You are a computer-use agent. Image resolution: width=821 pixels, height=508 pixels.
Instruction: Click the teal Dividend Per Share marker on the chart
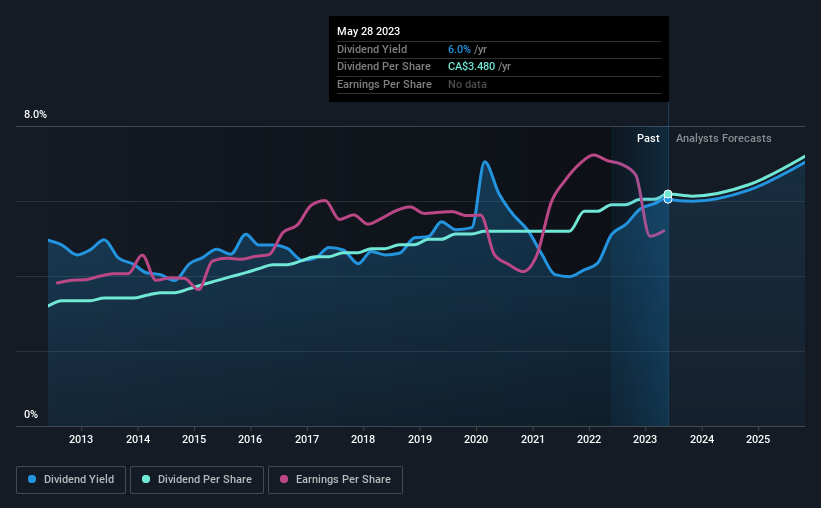[x=668, y=194]
